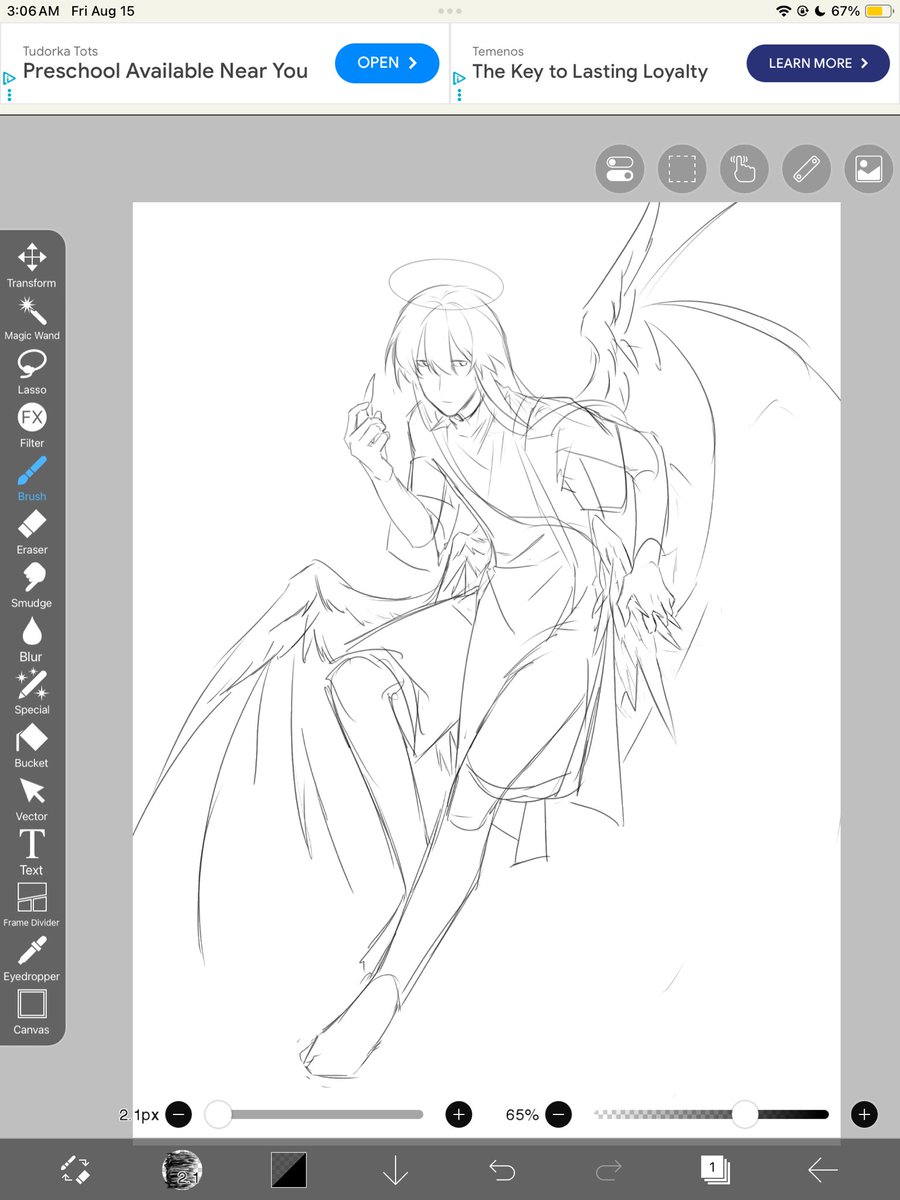Select the Vector tool
This screenshot has width=900, height=1200.
pos(32,799)
